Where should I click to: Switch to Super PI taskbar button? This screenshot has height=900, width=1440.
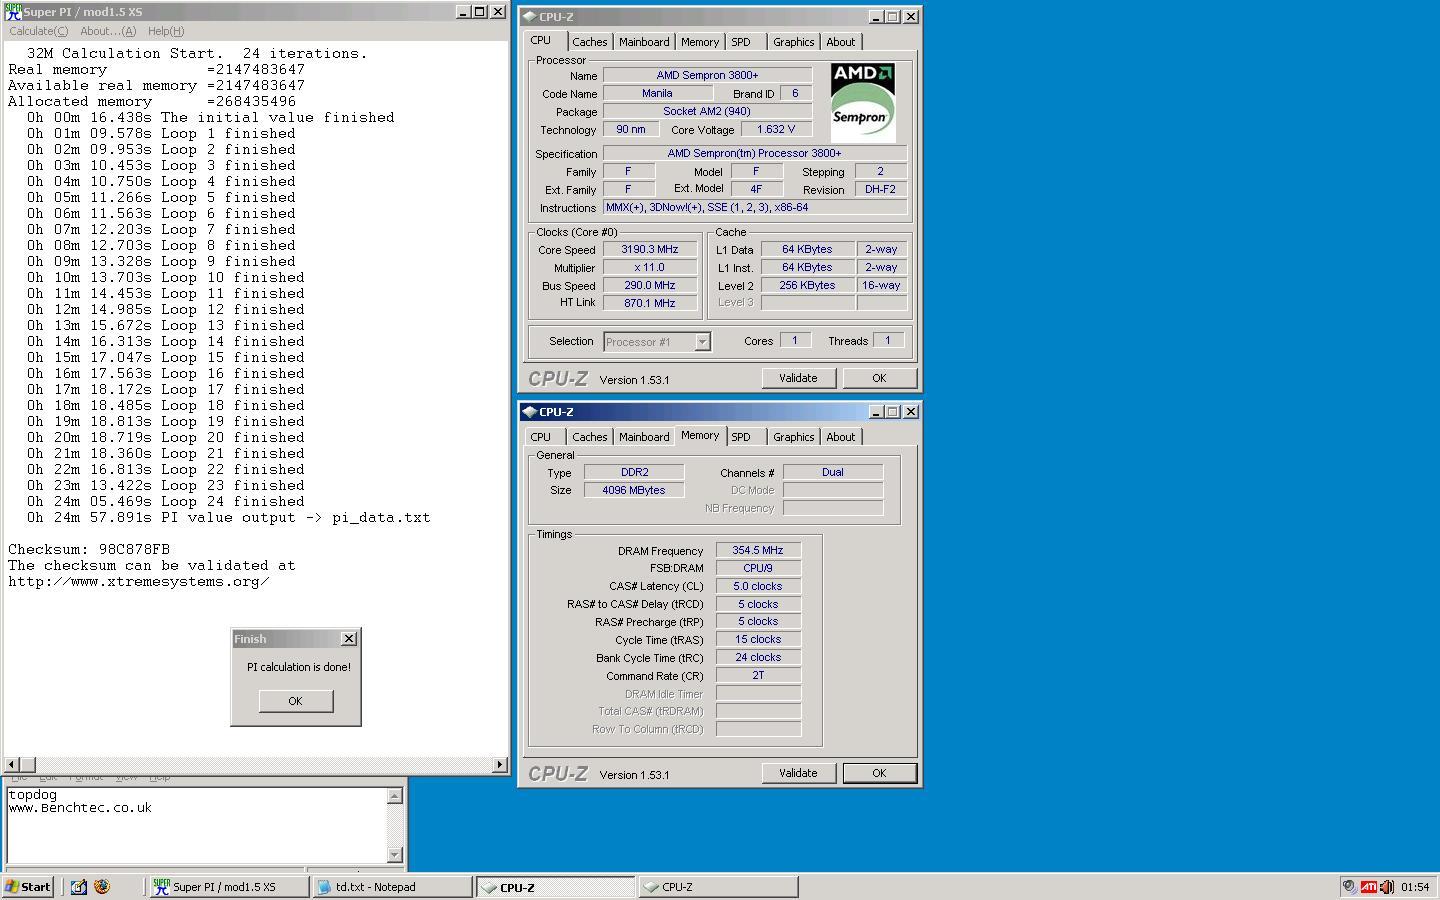[x=228, y=887]
